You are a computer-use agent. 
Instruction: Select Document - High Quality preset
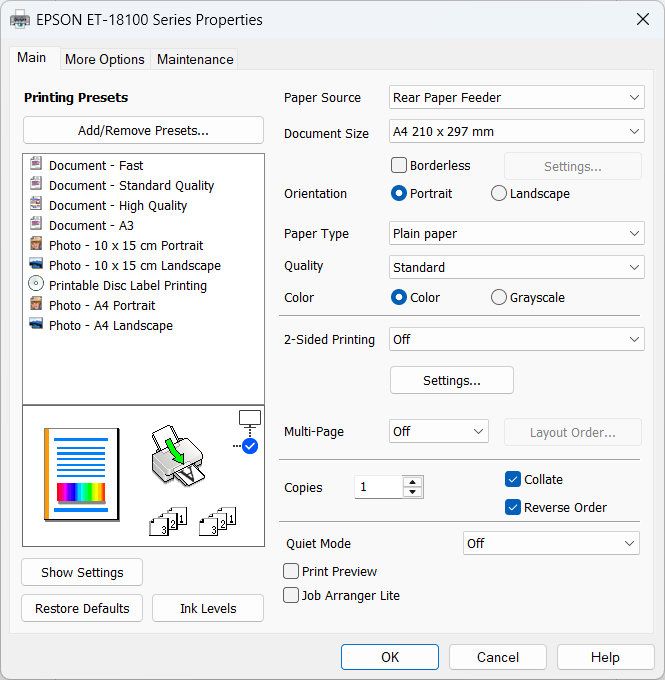click(x=118, y=206)
